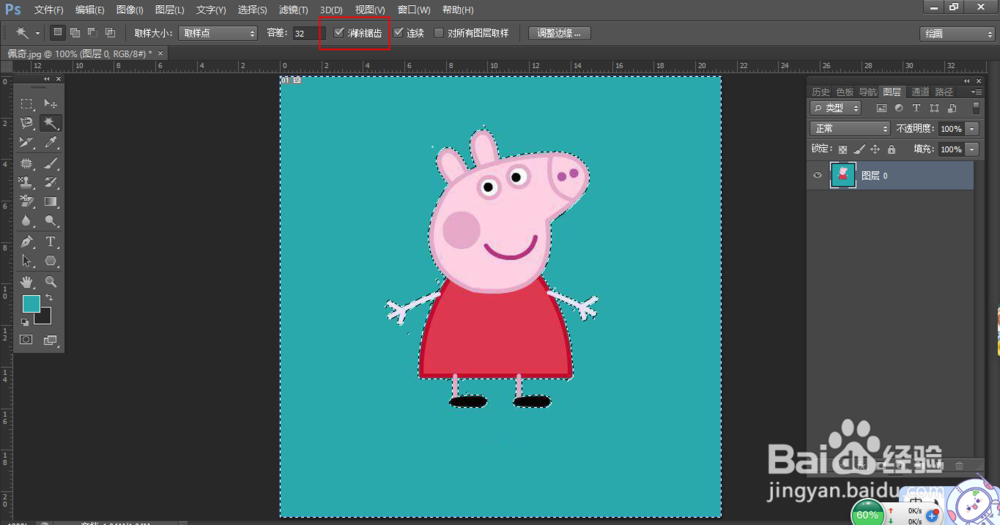Collapse the layers panel group to icons
Screen dimensions: 1000x525
967,81
